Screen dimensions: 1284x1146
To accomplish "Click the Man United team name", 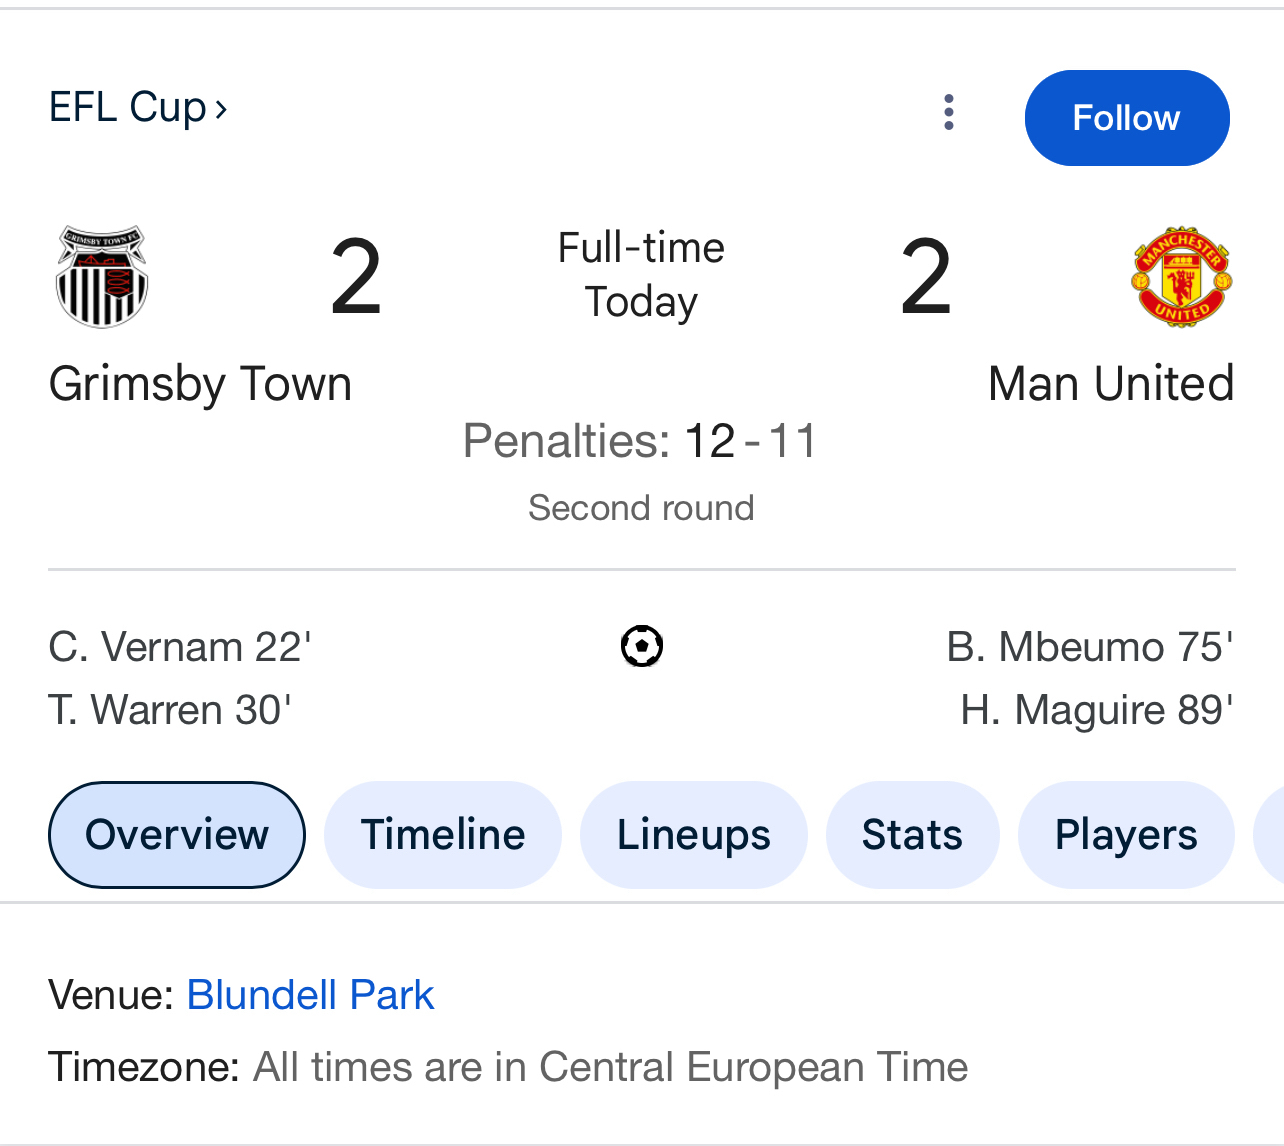I will coord(1111,384).
